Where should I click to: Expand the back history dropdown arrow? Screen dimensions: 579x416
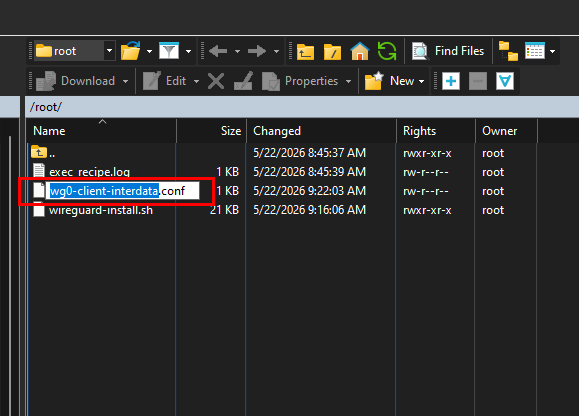237,51
